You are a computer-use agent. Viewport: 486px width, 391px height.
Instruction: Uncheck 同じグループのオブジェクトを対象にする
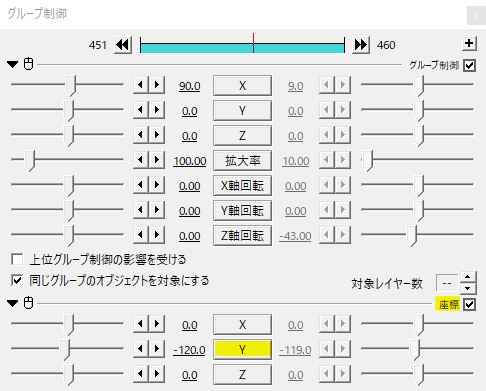pyautogui.click(x=17, y=280)
